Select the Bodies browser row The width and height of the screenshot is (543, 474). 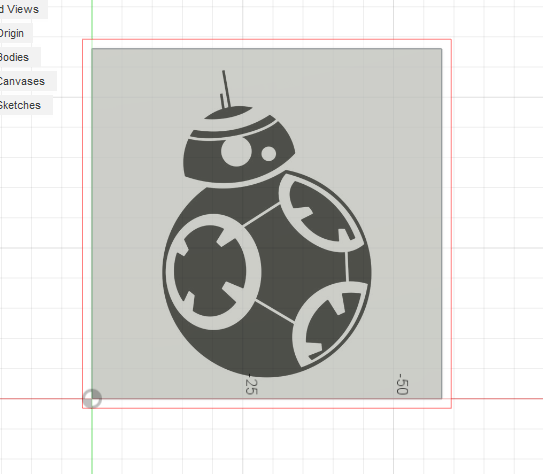tap(20, 57)
